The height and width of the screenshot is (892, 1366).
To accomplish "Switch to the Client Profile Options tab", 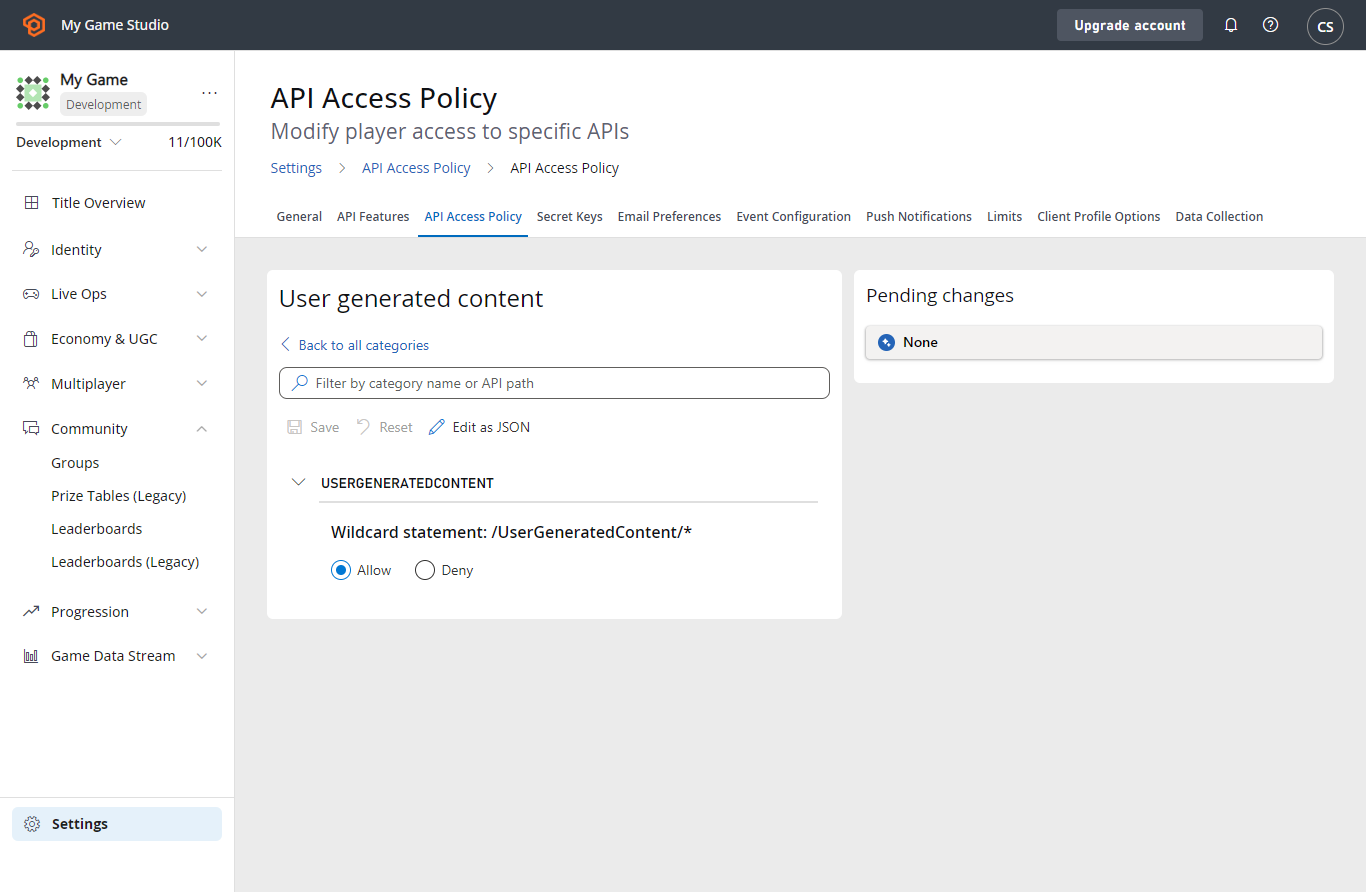I will pyautogui.click(x=1099, y=217).
